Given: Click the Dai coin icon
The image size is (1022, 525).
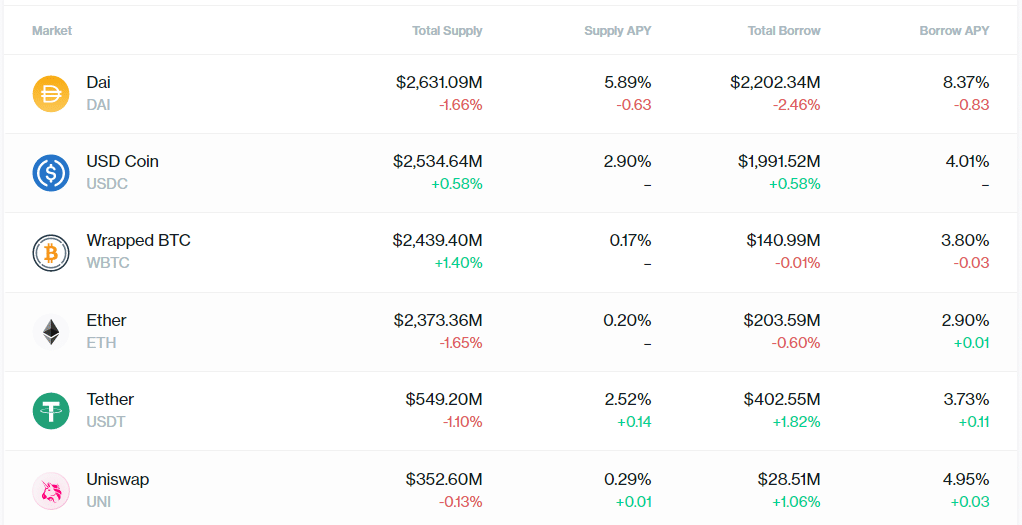Looking at the screenshot, I should point(51,94).
